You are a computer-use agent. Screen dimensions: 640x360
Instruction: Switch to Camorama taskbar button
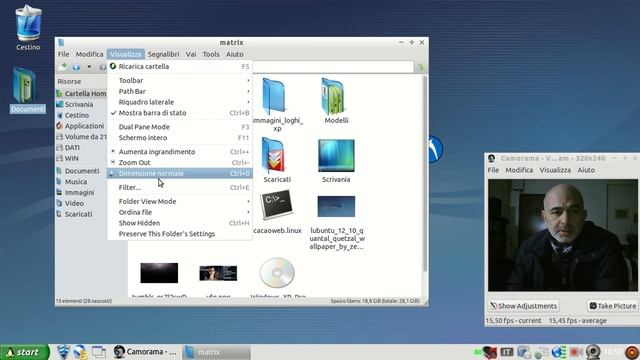(145, 352)
